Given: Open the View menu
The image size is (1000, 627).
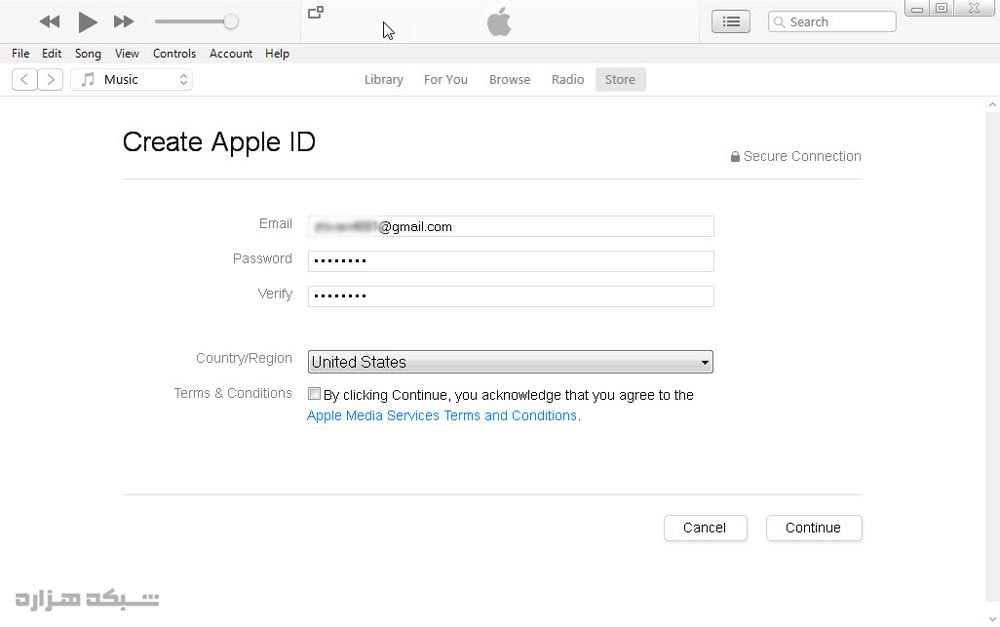Looking at the screenshot, I should [x=127, y=54].
